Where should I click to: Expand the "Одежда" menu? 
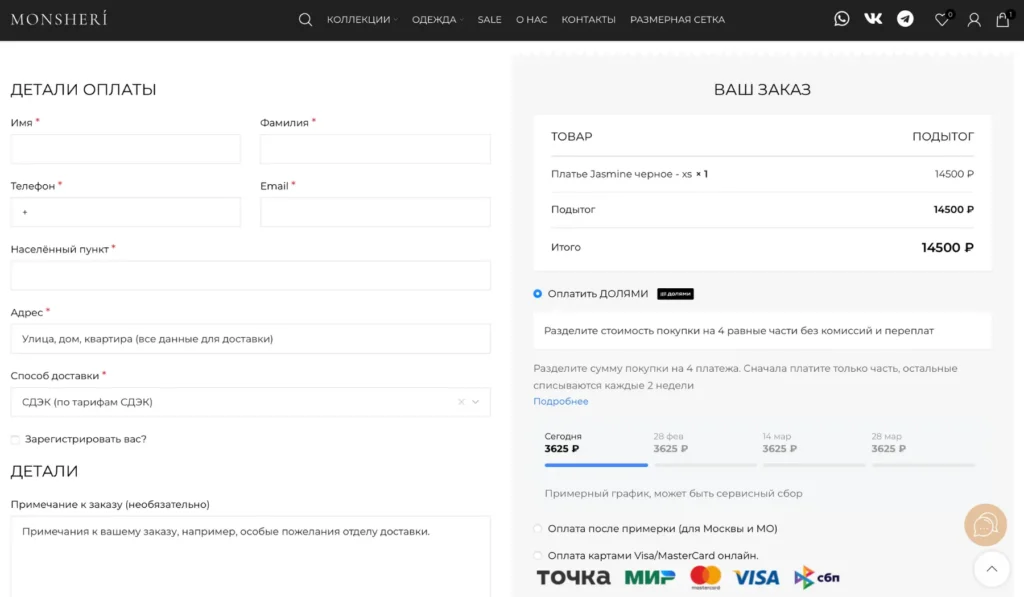436,20
